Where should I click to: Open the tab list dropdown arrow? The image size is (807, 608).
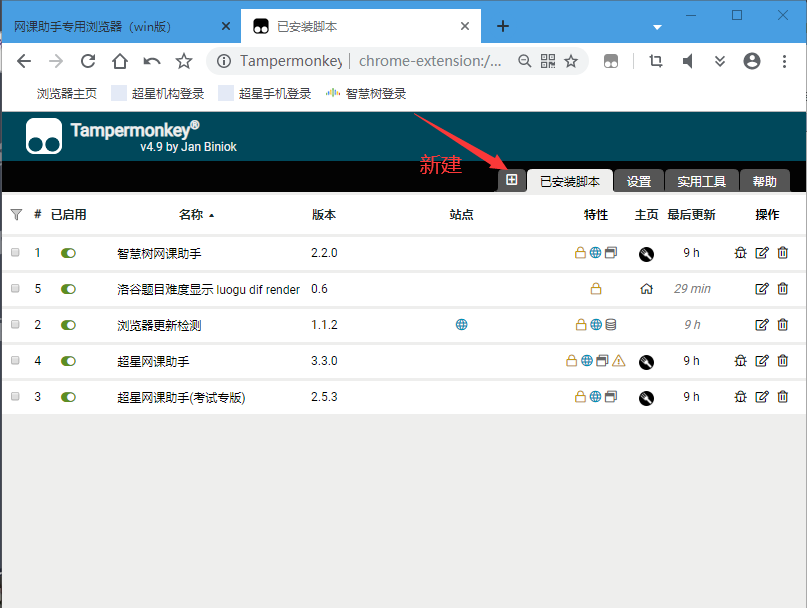657,27
